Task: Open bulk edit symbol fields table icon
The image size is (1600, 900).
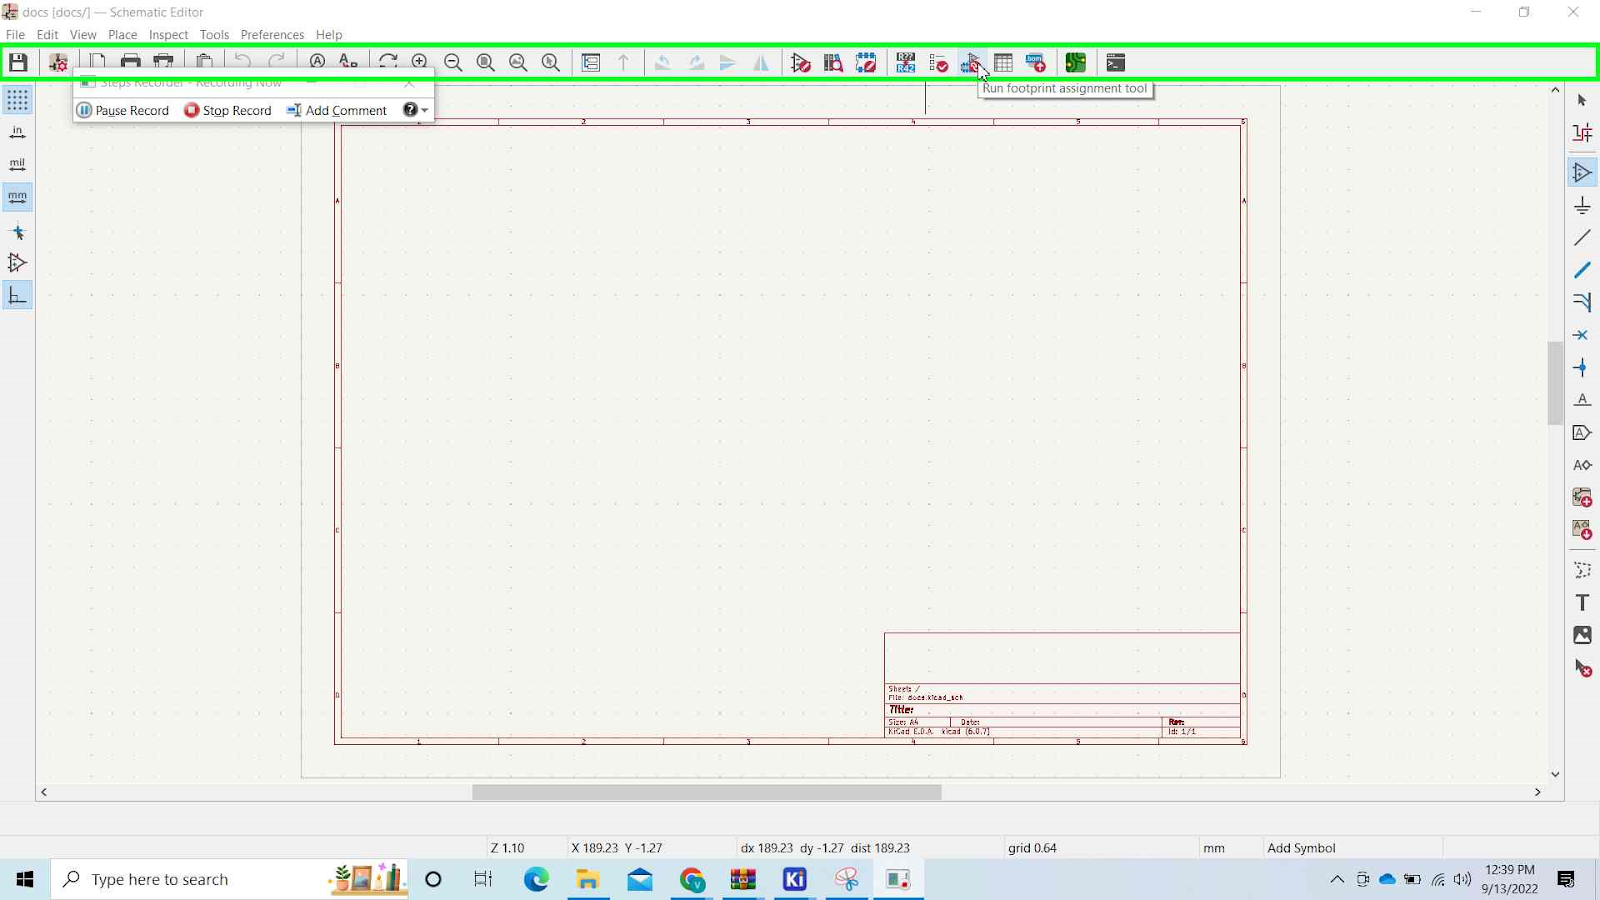Action: coord(1004,63)
